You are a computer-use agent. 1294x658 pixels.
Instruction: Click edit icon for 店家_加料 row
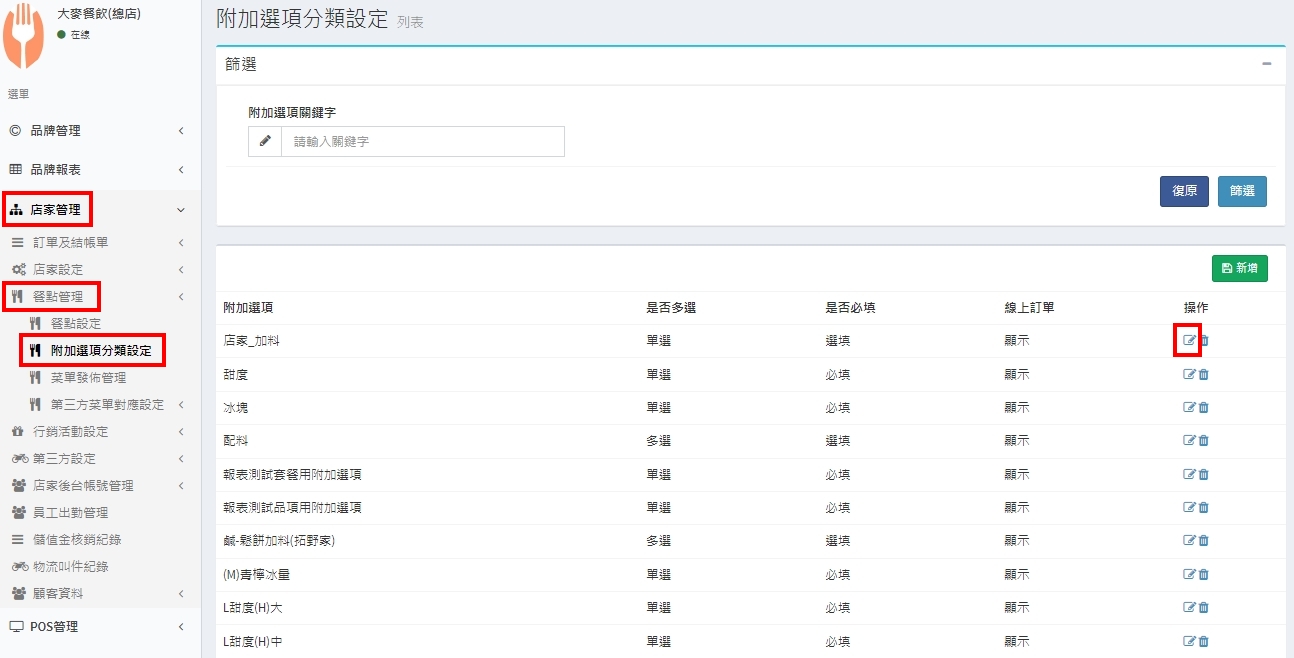click(1189, 341)
